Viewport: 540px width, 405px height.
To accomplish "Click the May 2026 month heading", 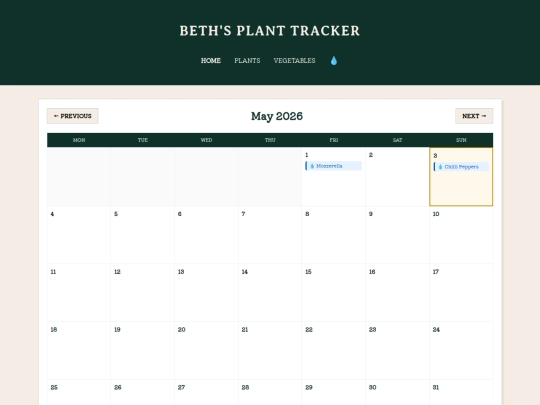I will (277, 116).
